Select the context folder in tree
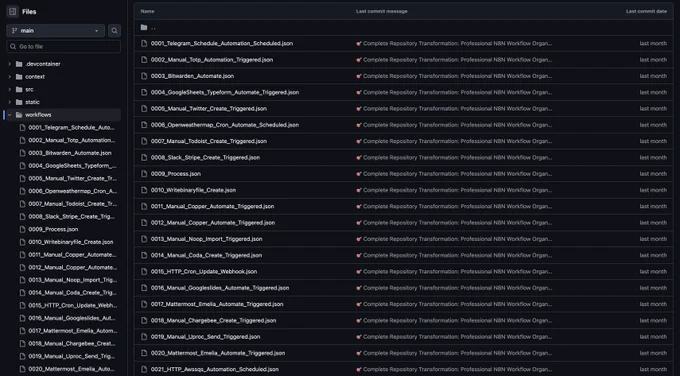 [x=35, y=77]
